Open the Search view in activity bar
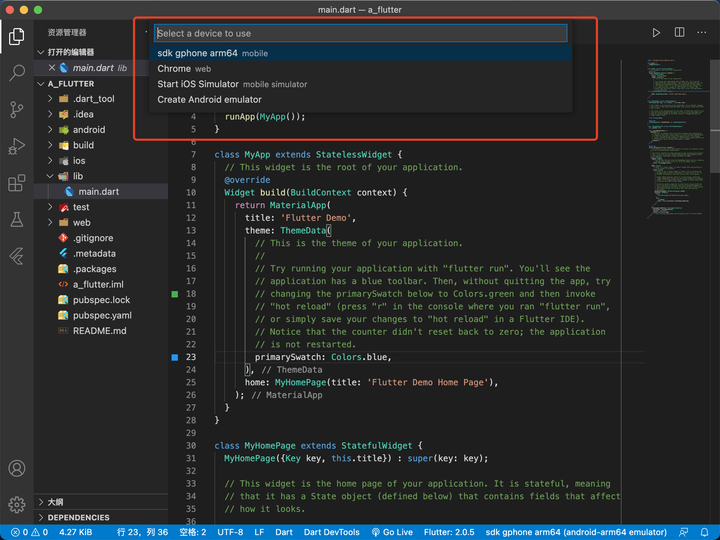 tap(17, 73)
